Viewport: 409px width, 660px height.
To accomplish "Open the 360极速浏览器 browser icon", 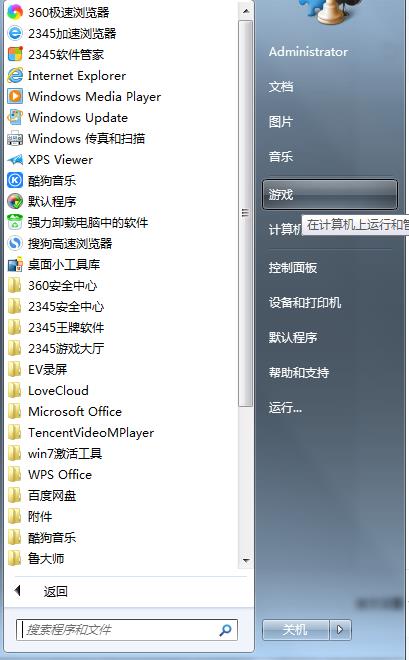I will click(15, 12).
